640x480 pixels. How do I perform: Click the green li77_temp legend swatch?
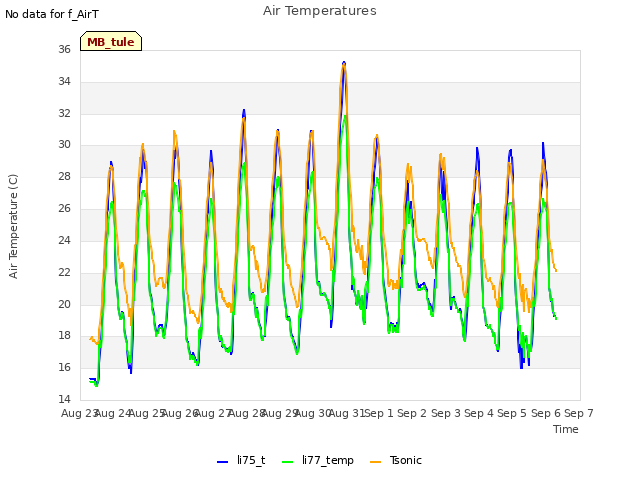(287, 462)
